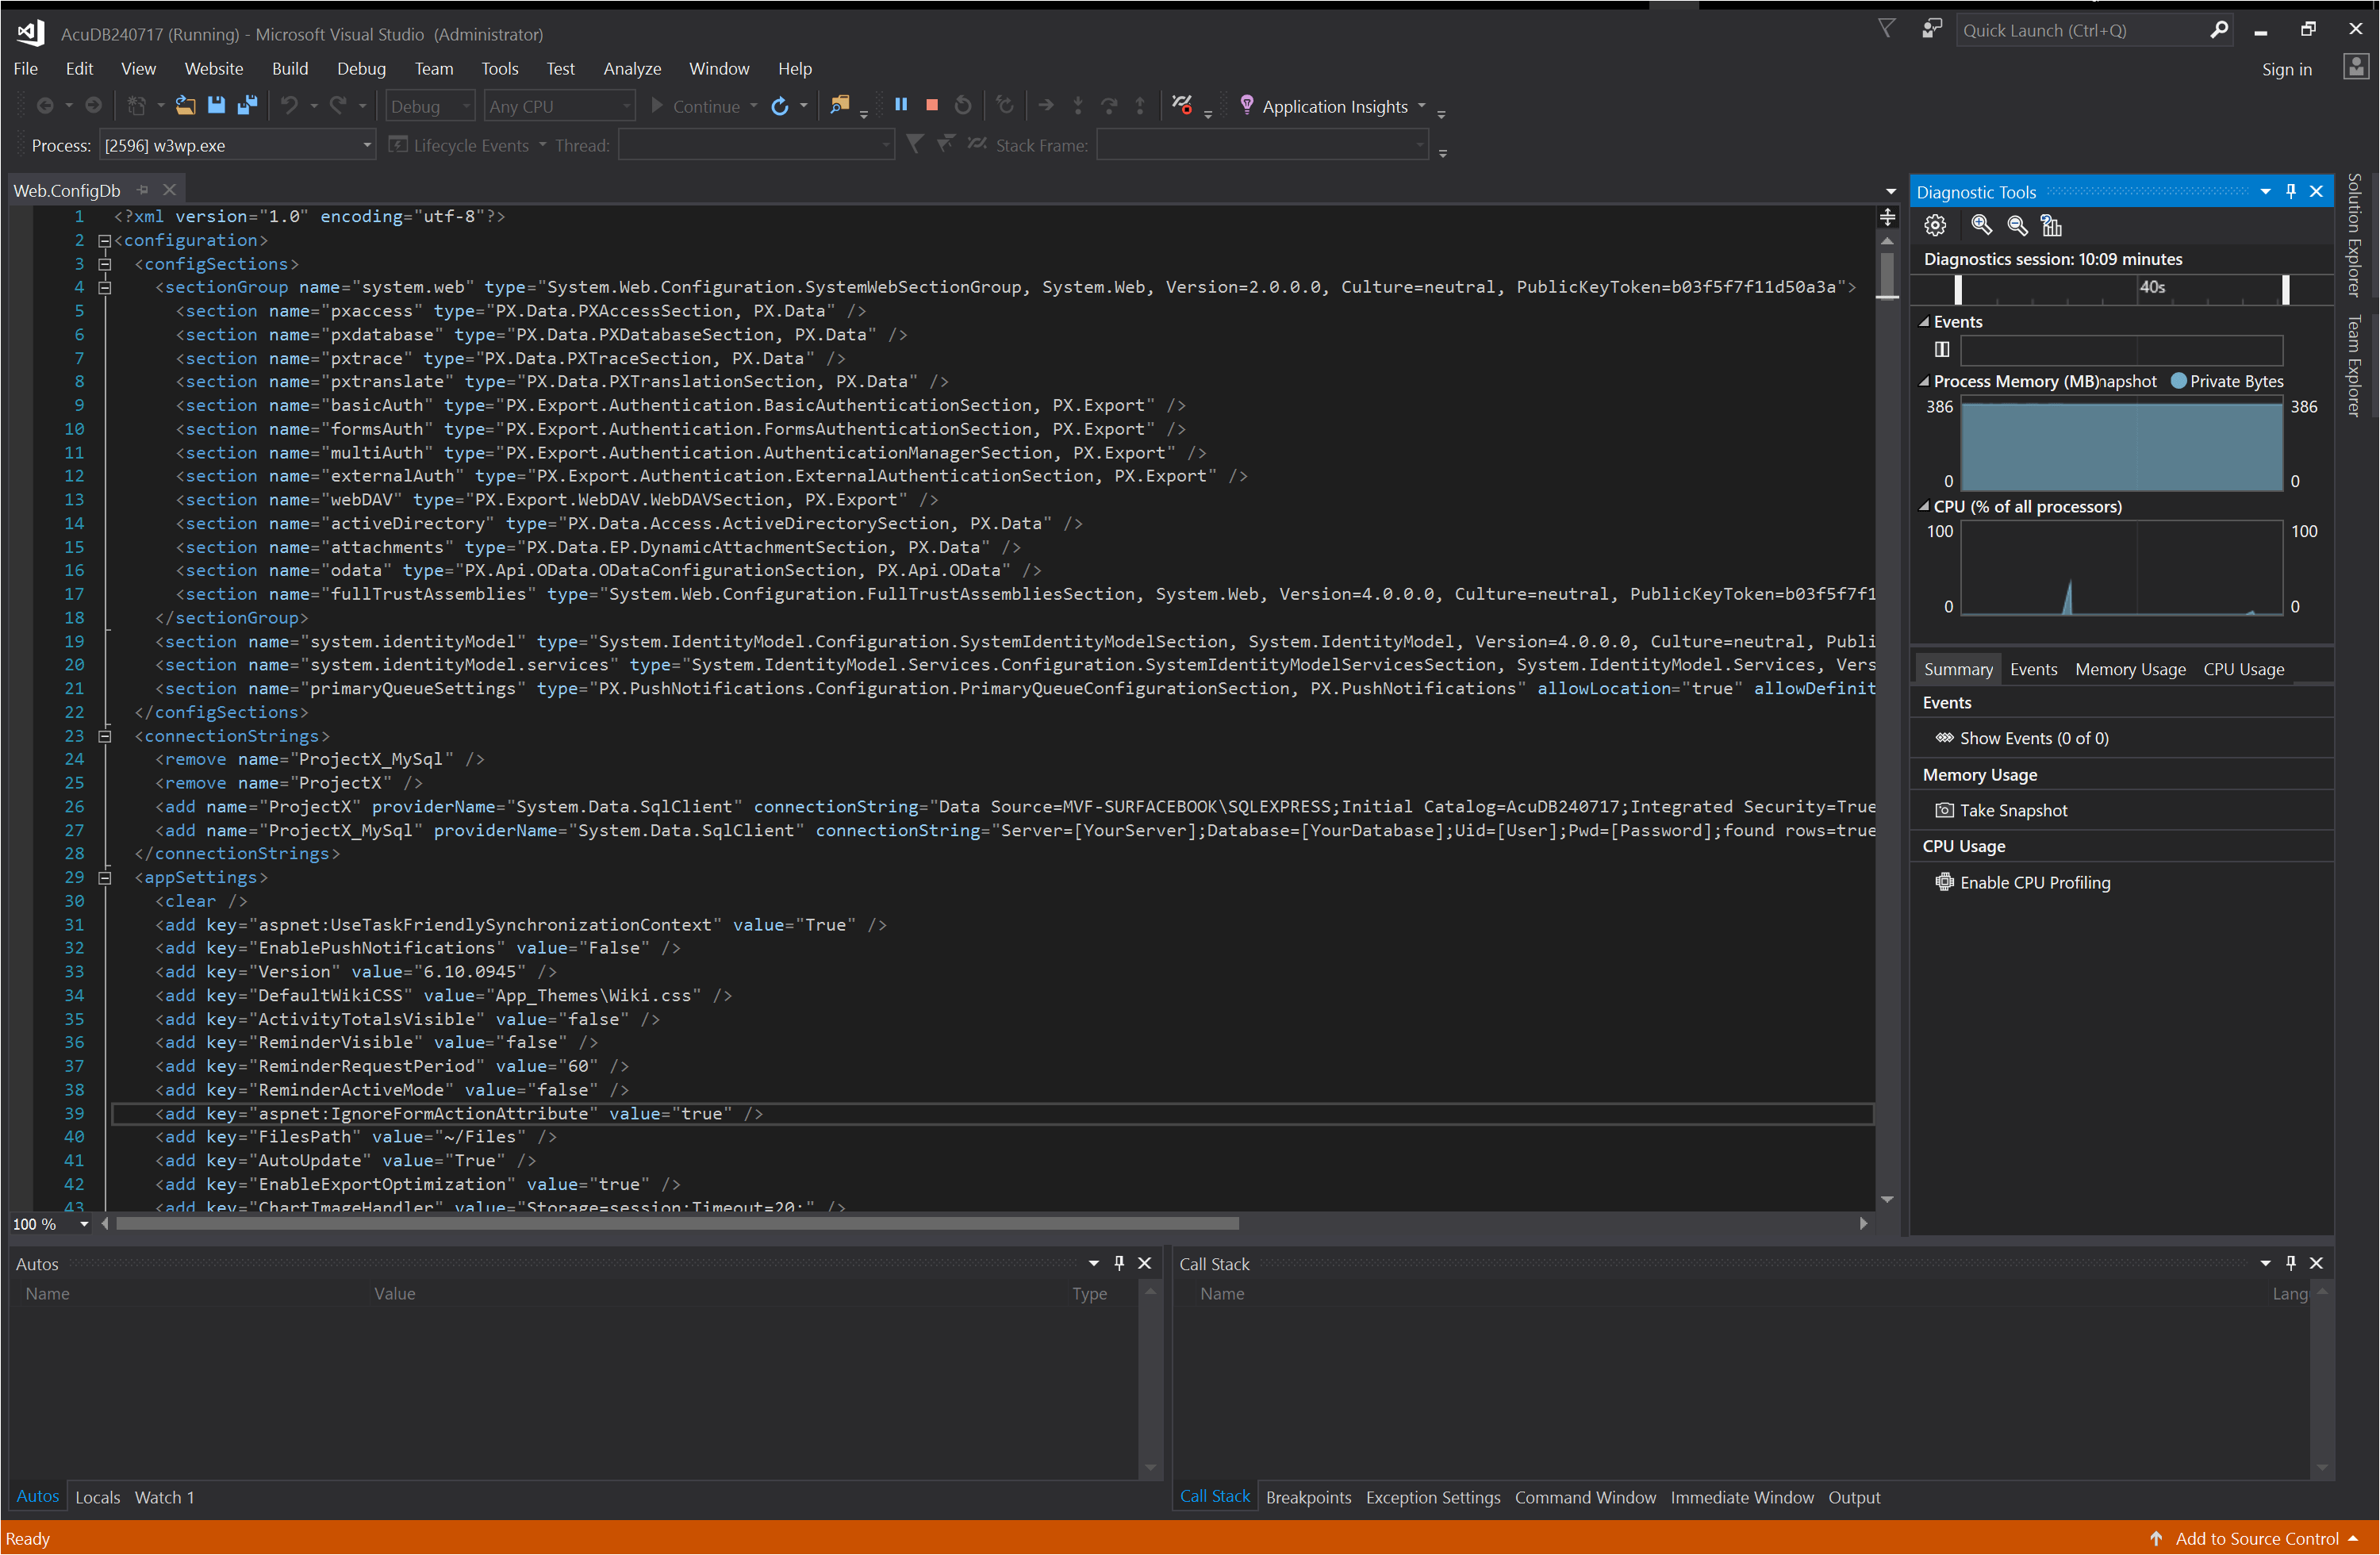Open the Team Explorer side tab

pyautogui.click(x=2354, y=366)
